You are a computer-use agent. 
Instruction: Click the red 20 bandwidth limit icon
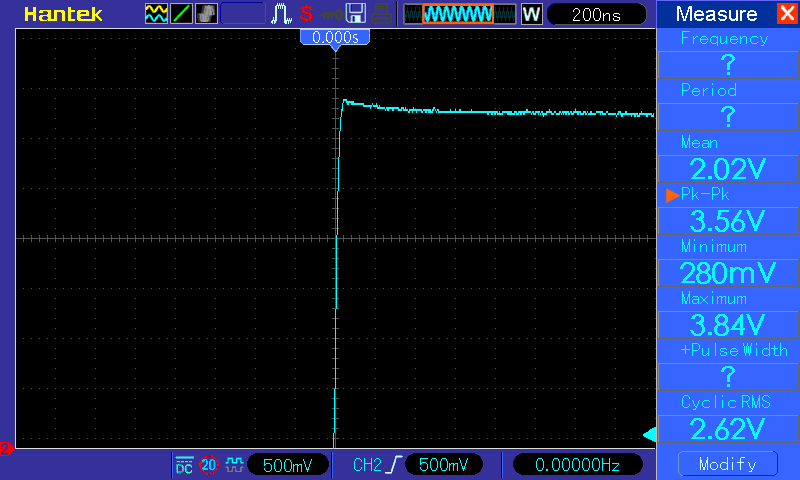click(209, 465)
